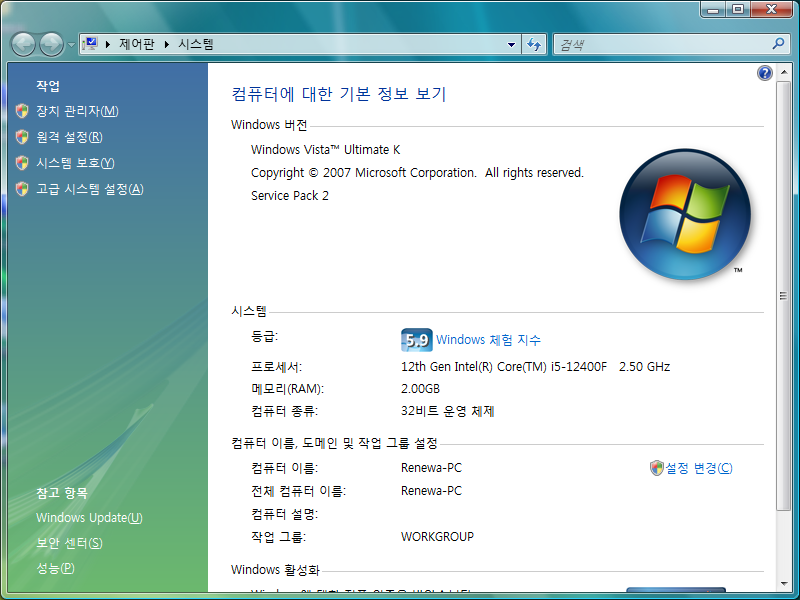Click the 5.9 Windows 체험 지수 score icon
Screen dimensions: 800x600
(417, 339)
